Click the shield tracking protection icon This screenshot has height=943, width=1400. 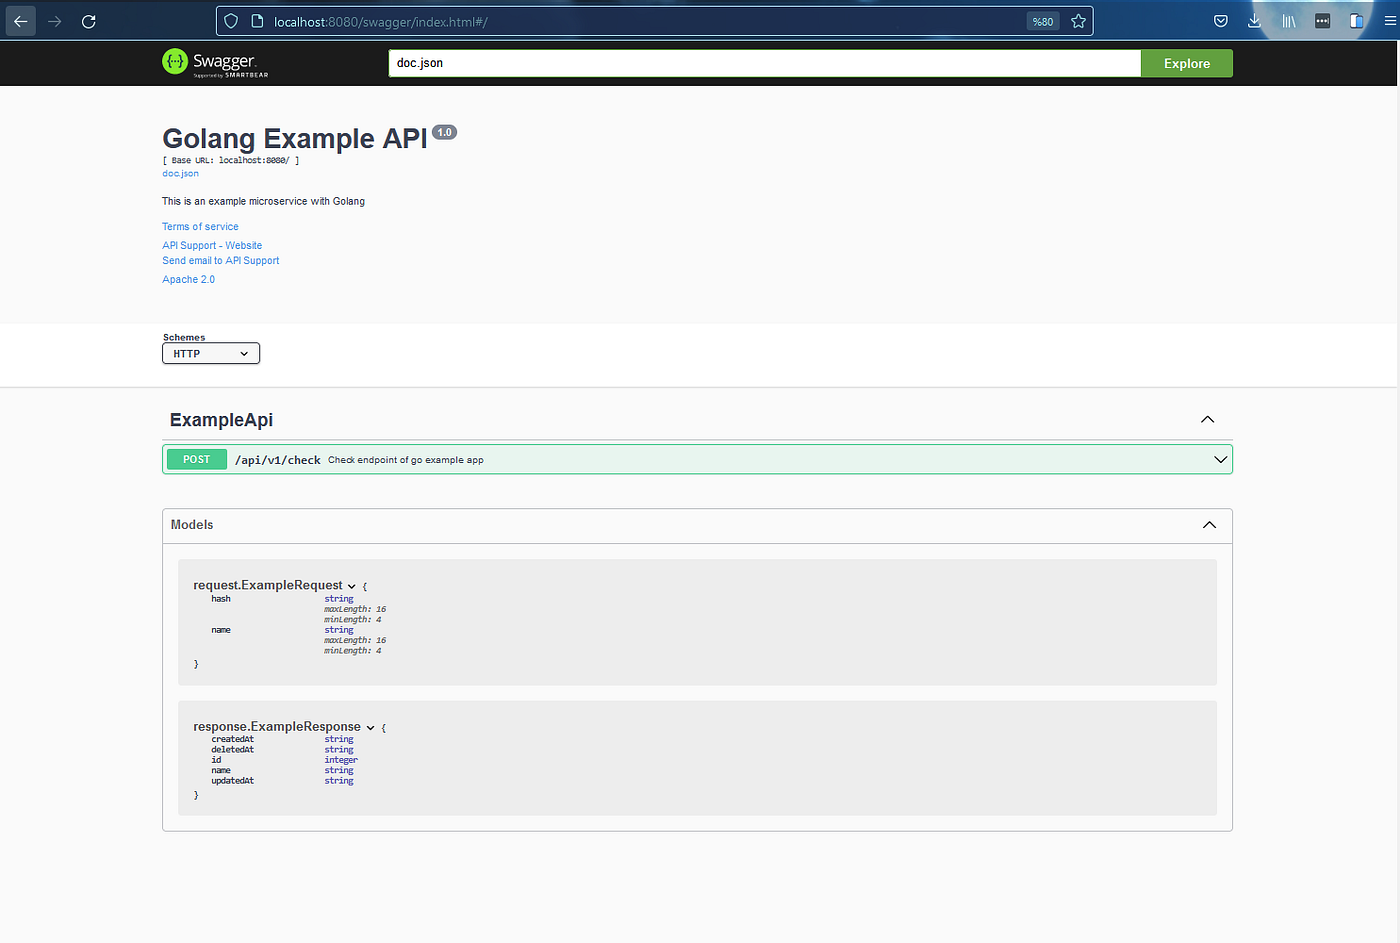click(231, 21)
